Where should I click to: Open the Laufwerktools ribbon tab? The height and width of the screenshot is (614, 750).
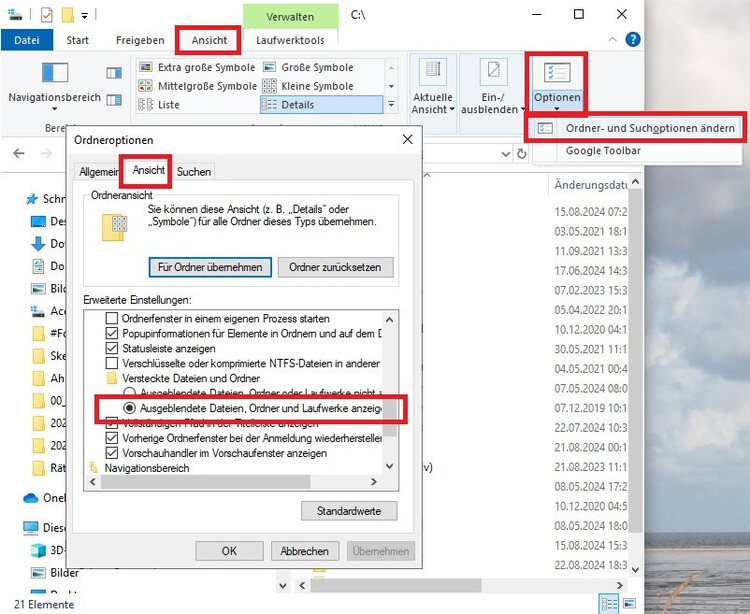(x=290, y=40)
